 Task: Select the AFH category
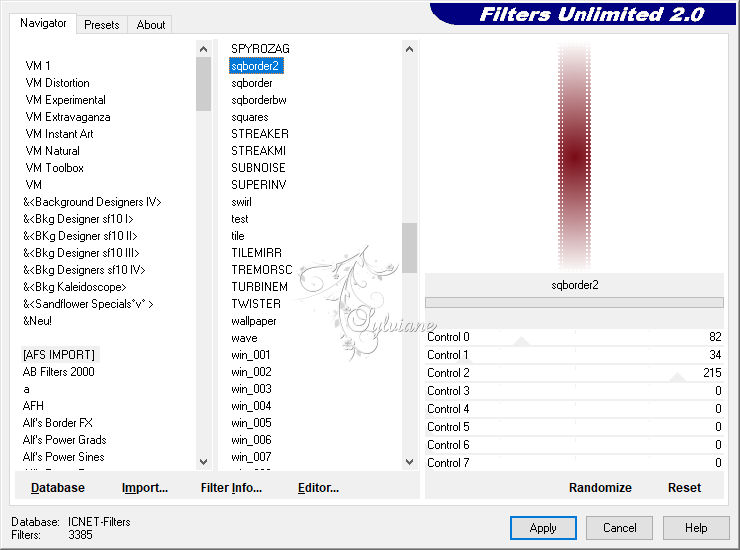(33, 406)
